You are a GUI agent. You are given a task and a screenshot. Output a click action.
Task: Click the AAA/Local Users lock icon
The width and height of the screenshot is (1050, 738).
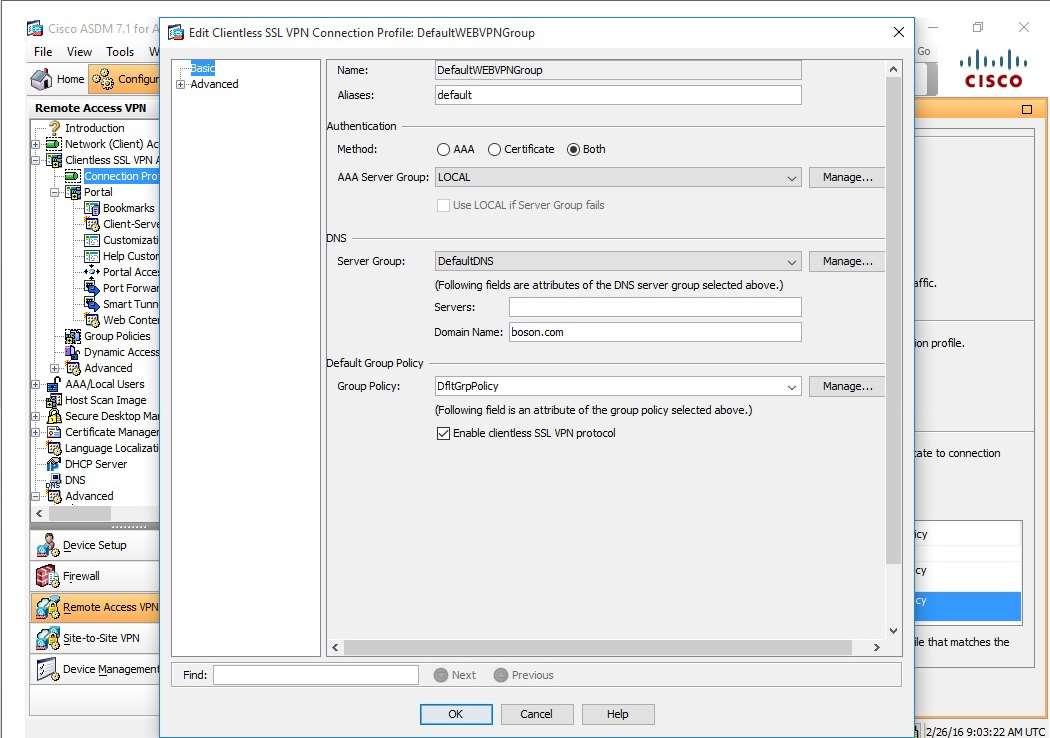coord(54,384)
